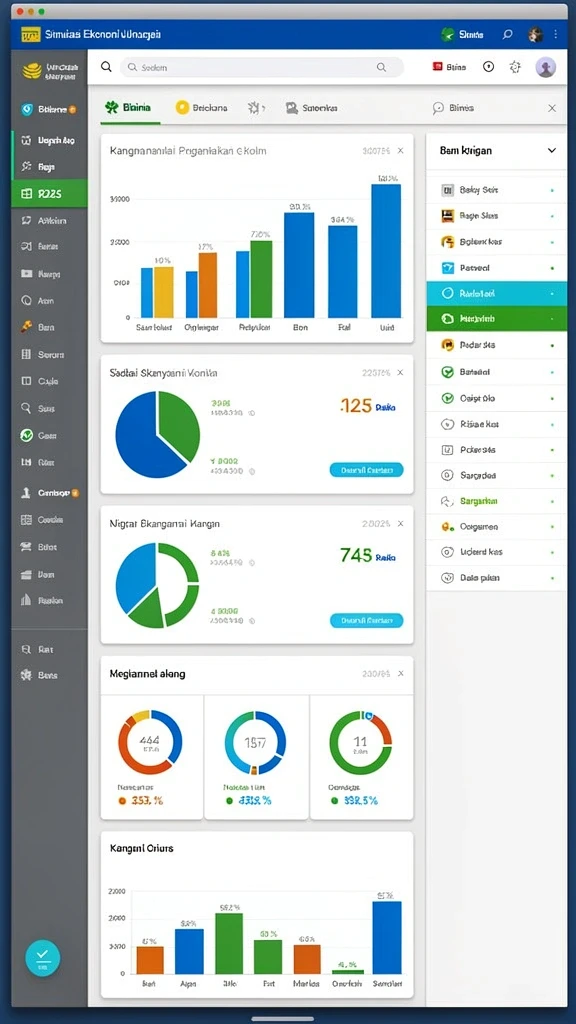Click the blue button under 125
The image size is (576, 1024).
pos(366,470)
